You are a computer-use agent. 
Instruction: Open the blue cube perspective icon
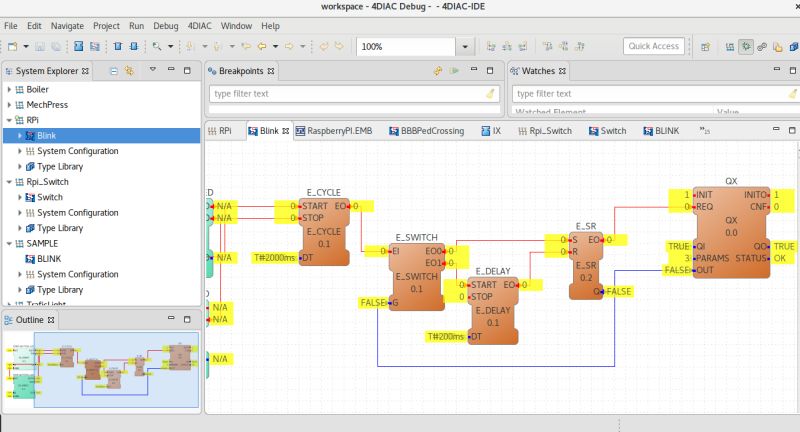(794, 47)
